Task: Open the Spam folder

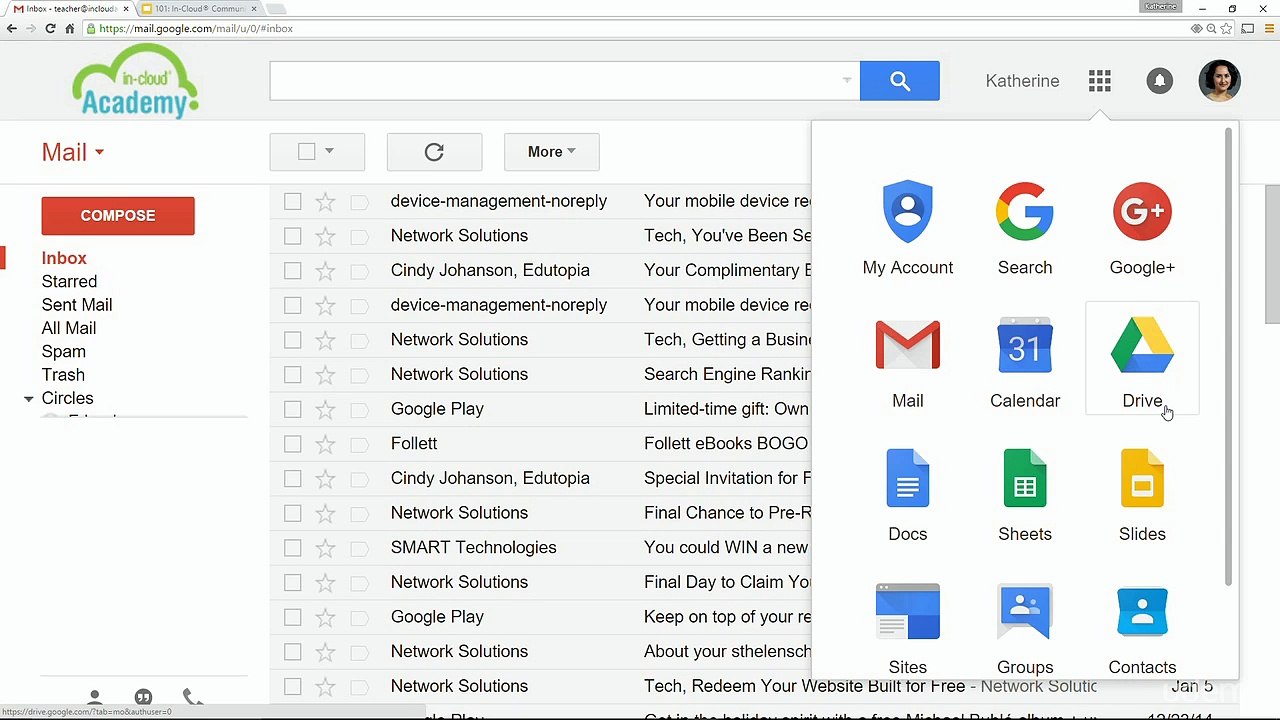Action: point(64,352)
